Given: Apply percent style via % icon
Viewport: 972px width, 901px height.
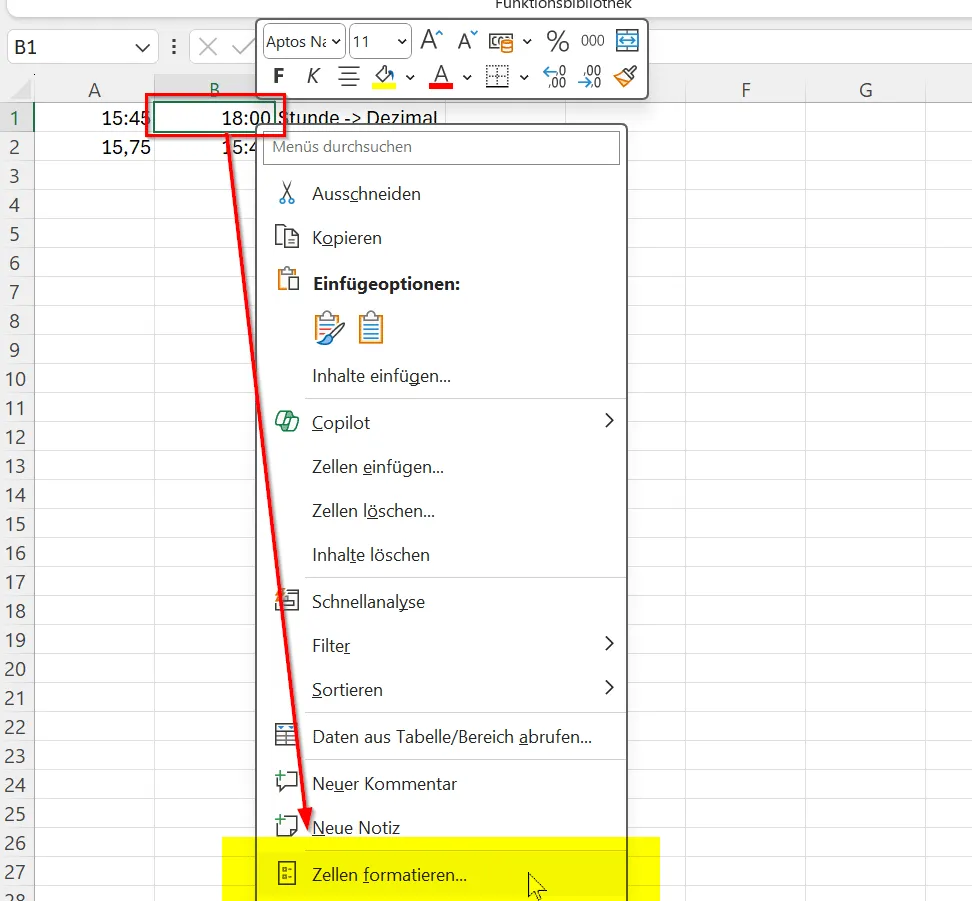Looking at the screenshot, I should pos(556,42).
